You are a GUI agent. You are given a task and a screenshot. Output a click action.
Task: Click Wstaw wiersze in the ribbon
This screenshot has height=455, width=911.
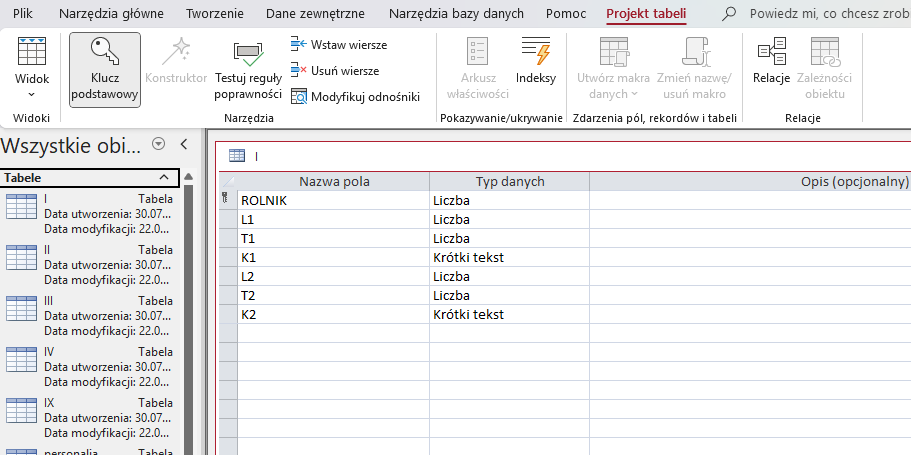click(x=338, y=45)
